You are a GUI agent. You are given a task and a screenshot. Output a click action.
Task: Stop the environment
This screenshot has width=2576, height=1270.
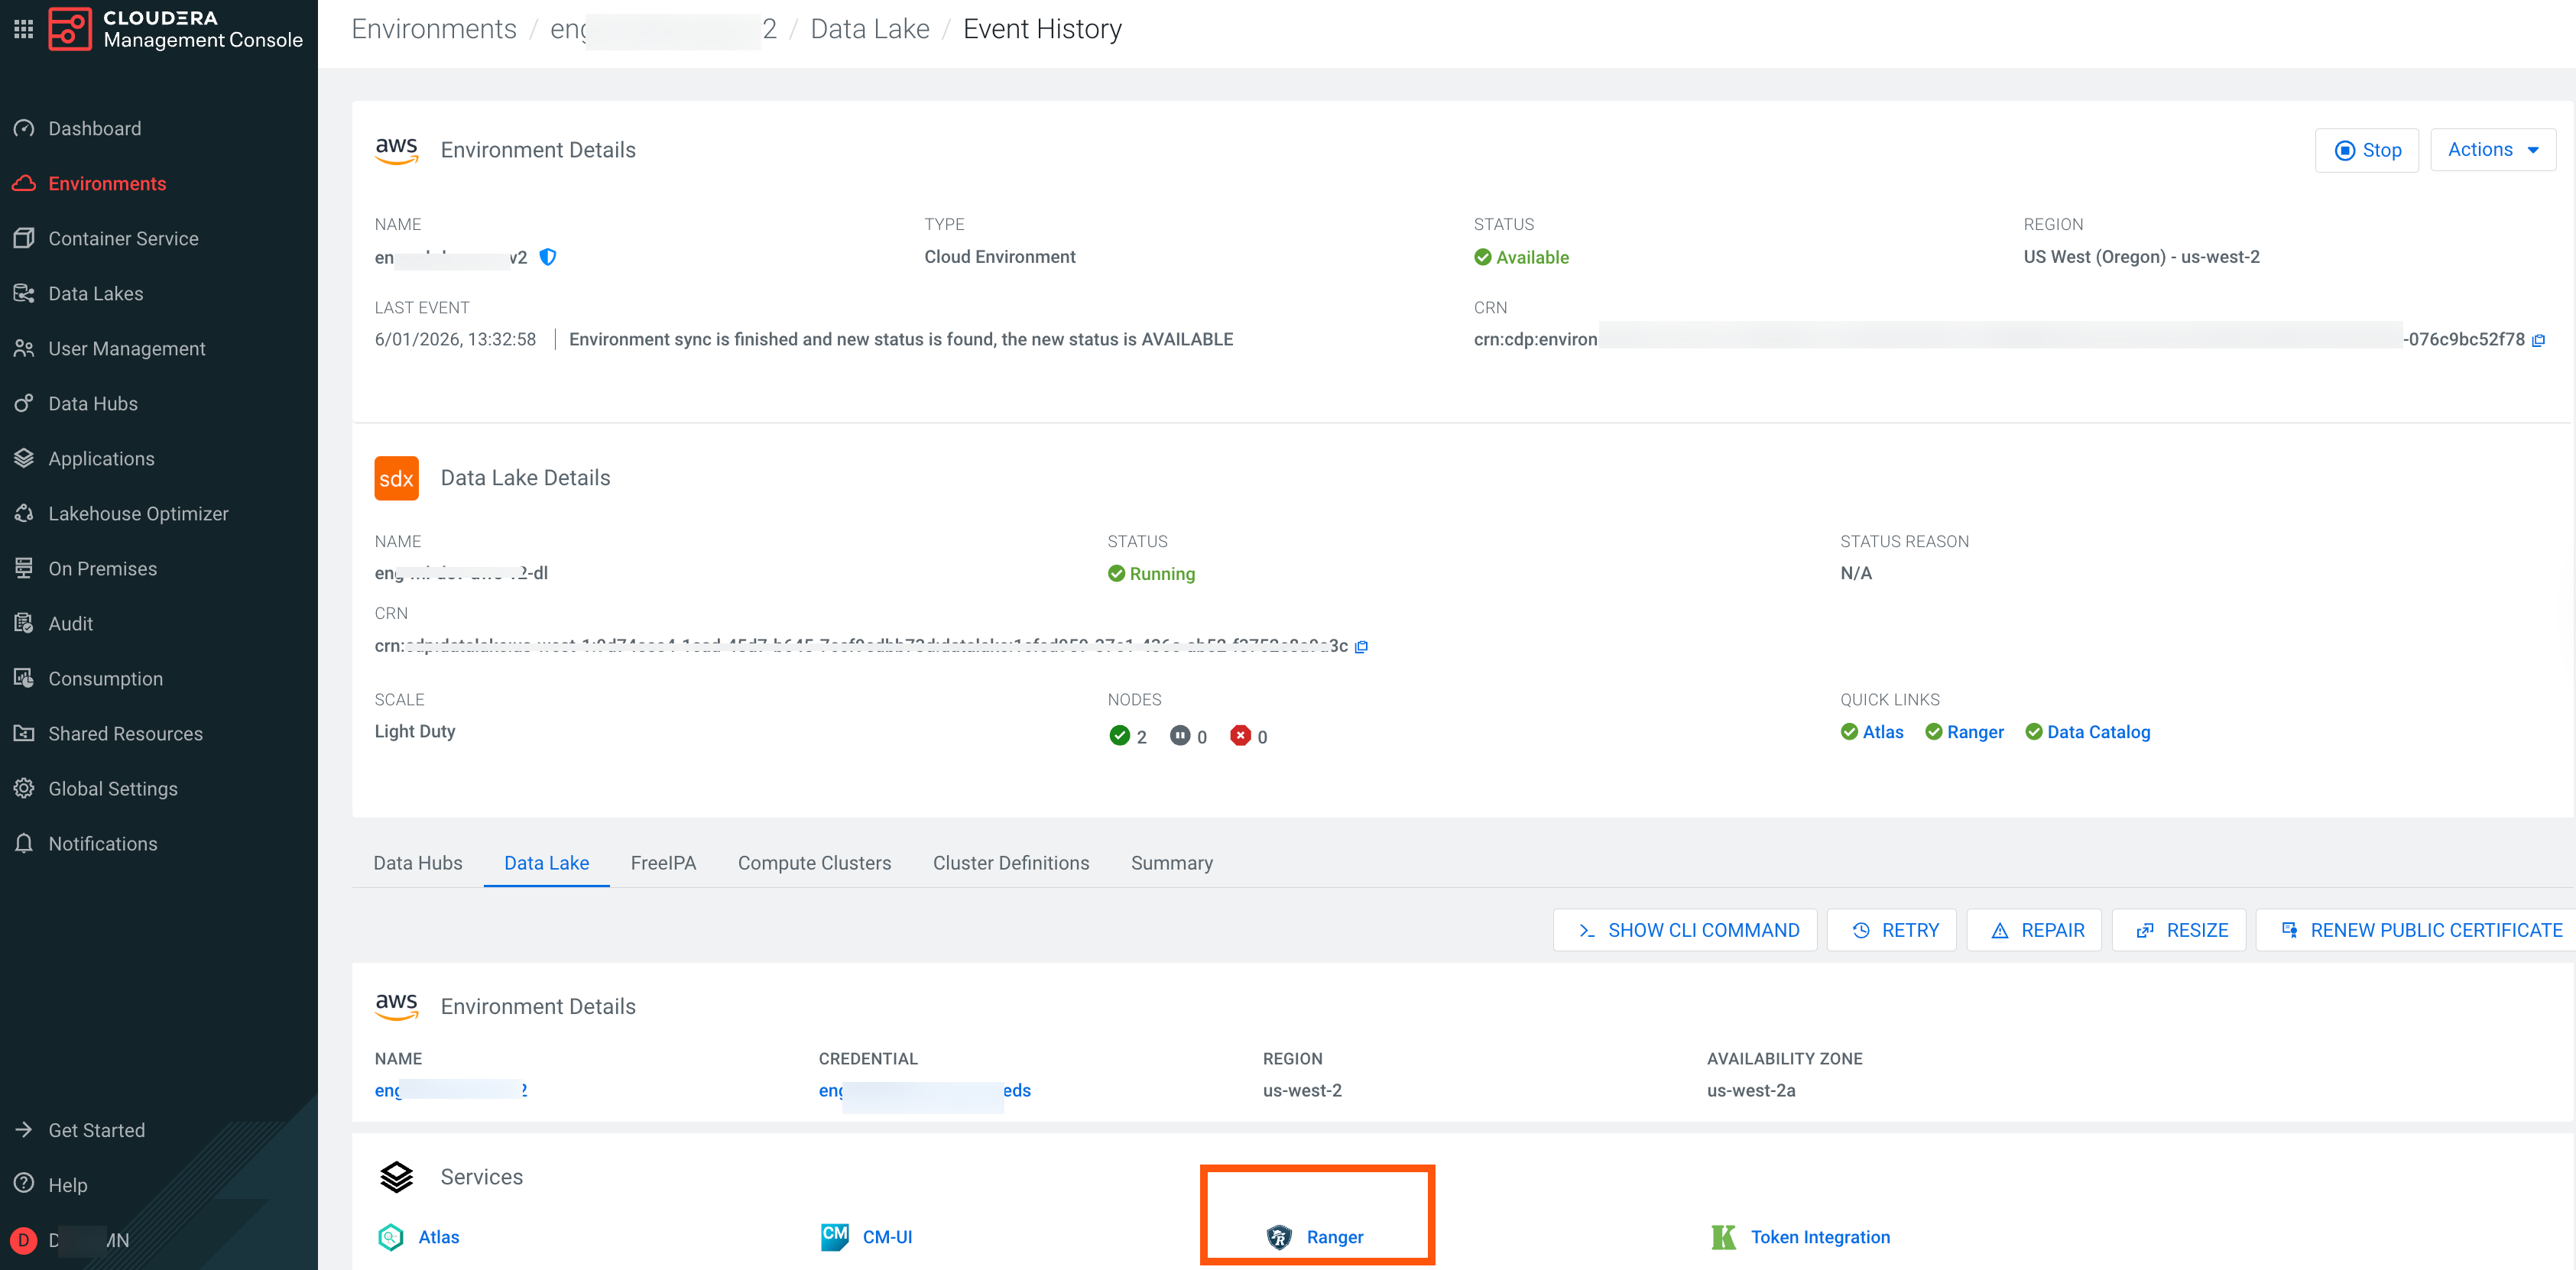point(2366,150)
